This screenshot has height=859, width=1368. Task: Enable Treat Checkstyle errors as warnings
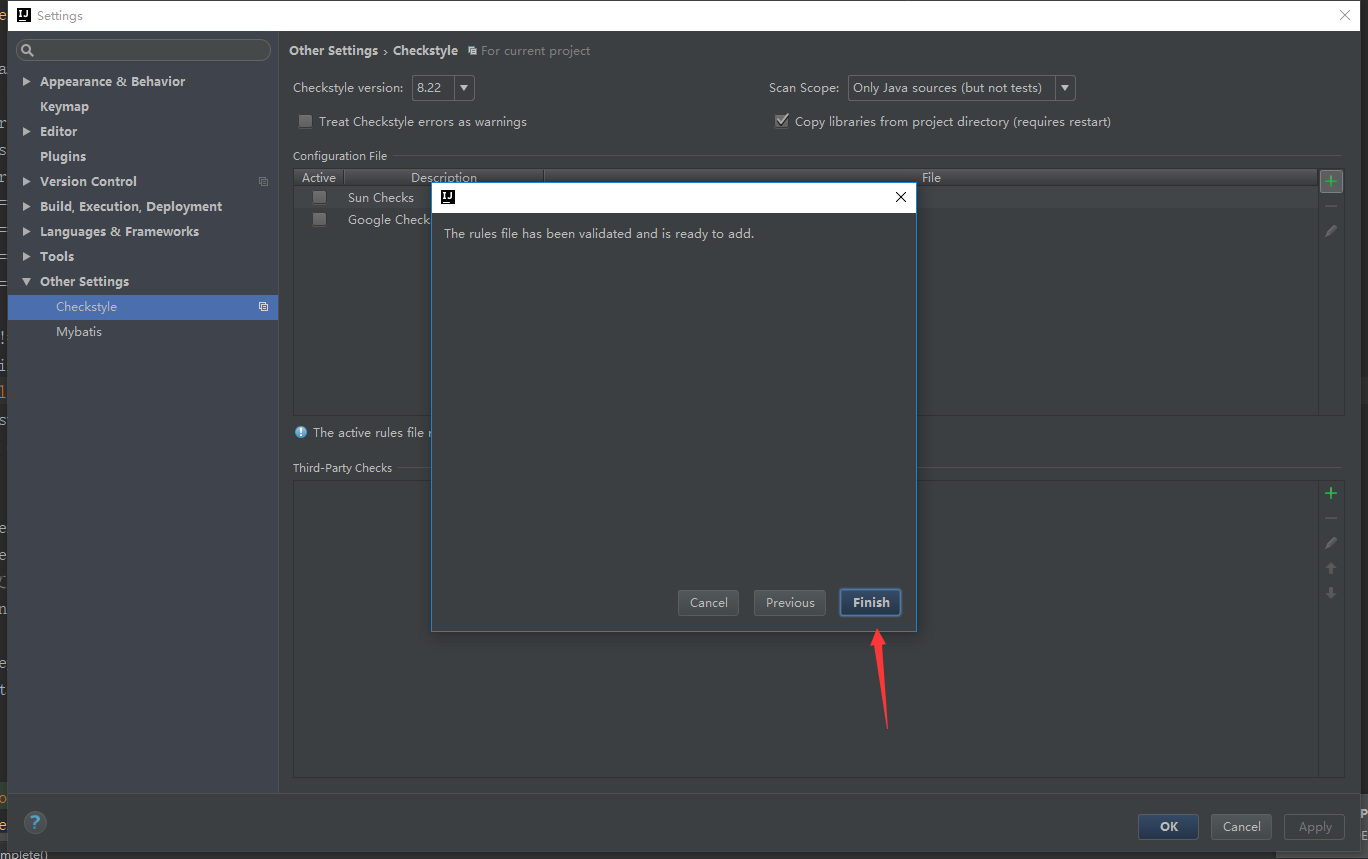[x=305, y=121]
